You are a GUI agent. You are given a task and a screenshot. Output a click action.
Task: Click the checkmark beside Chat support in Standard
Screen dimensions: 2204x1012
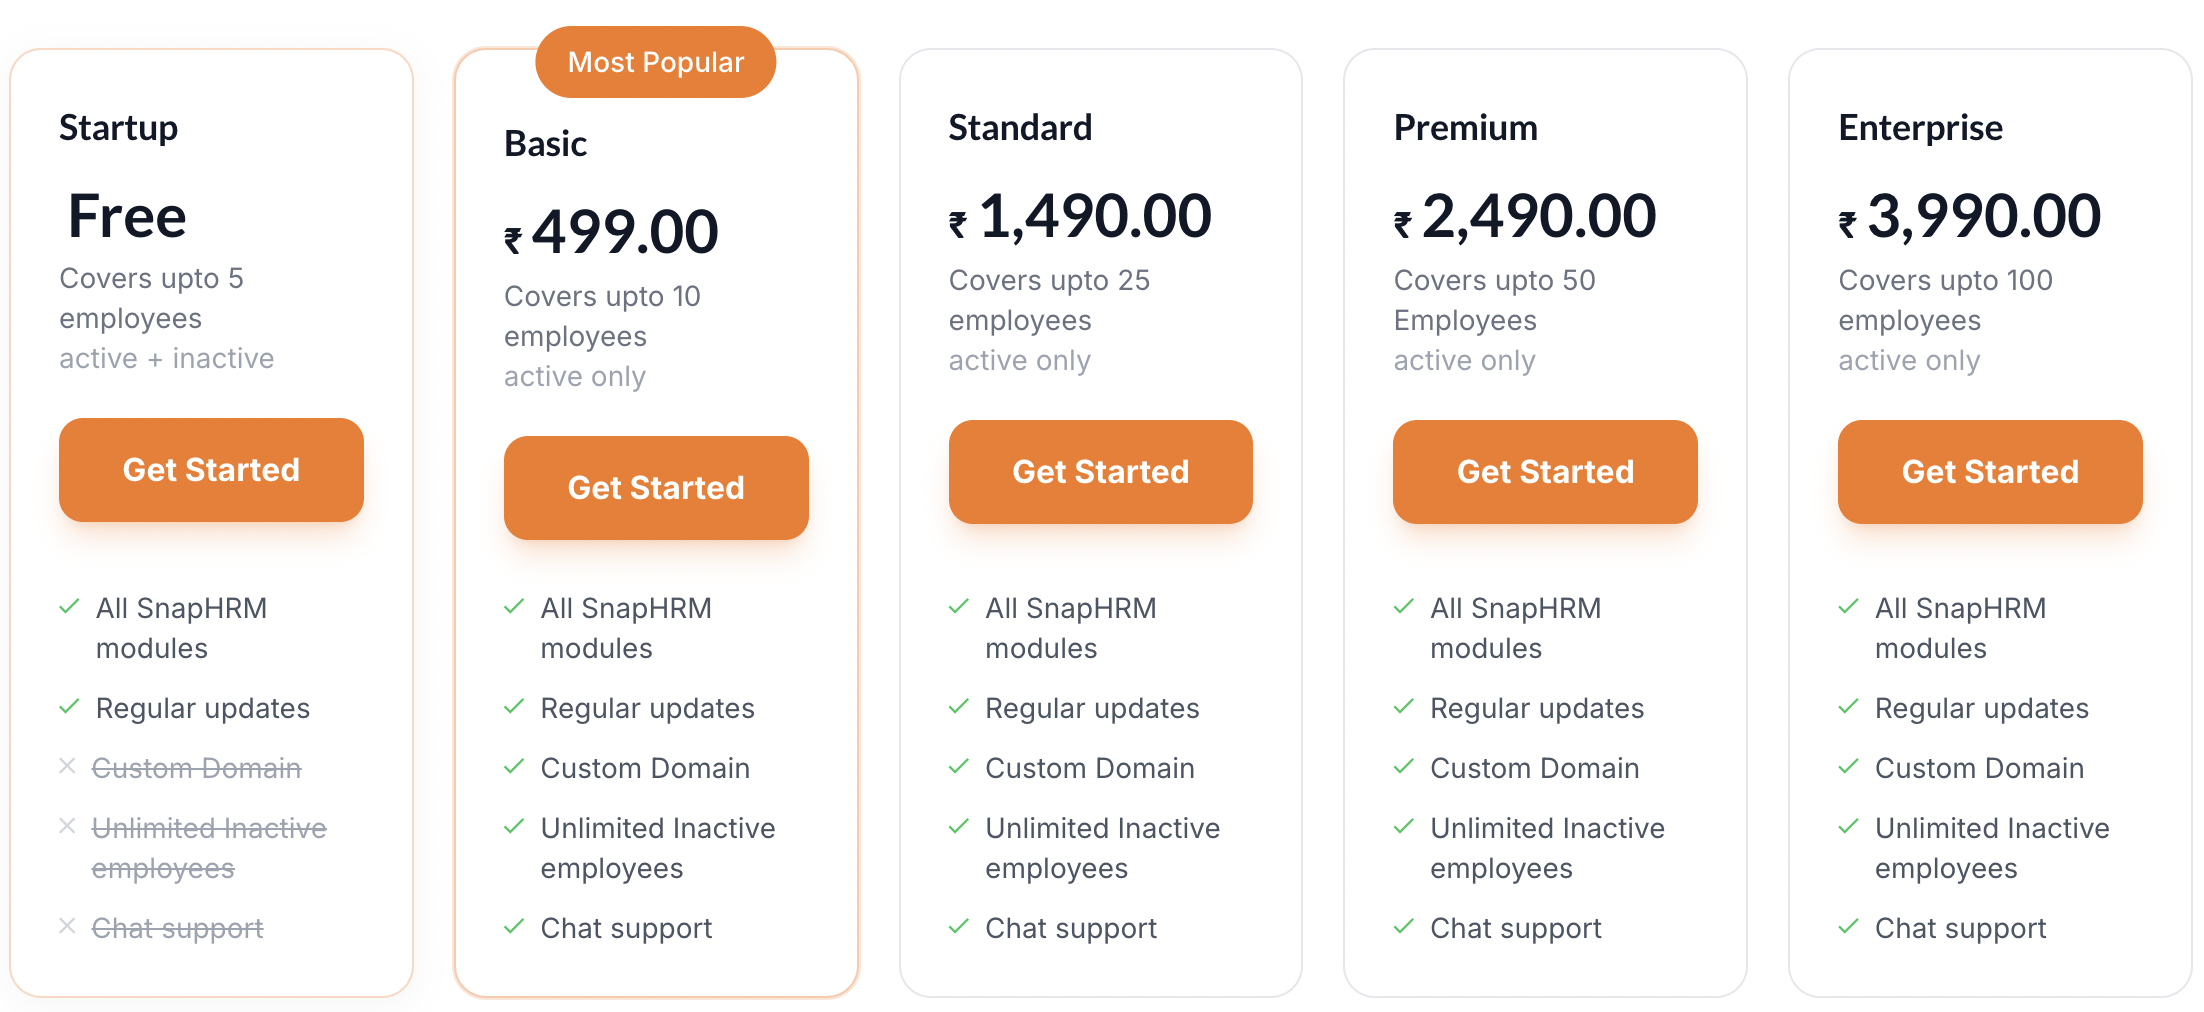tap(959, 927)
